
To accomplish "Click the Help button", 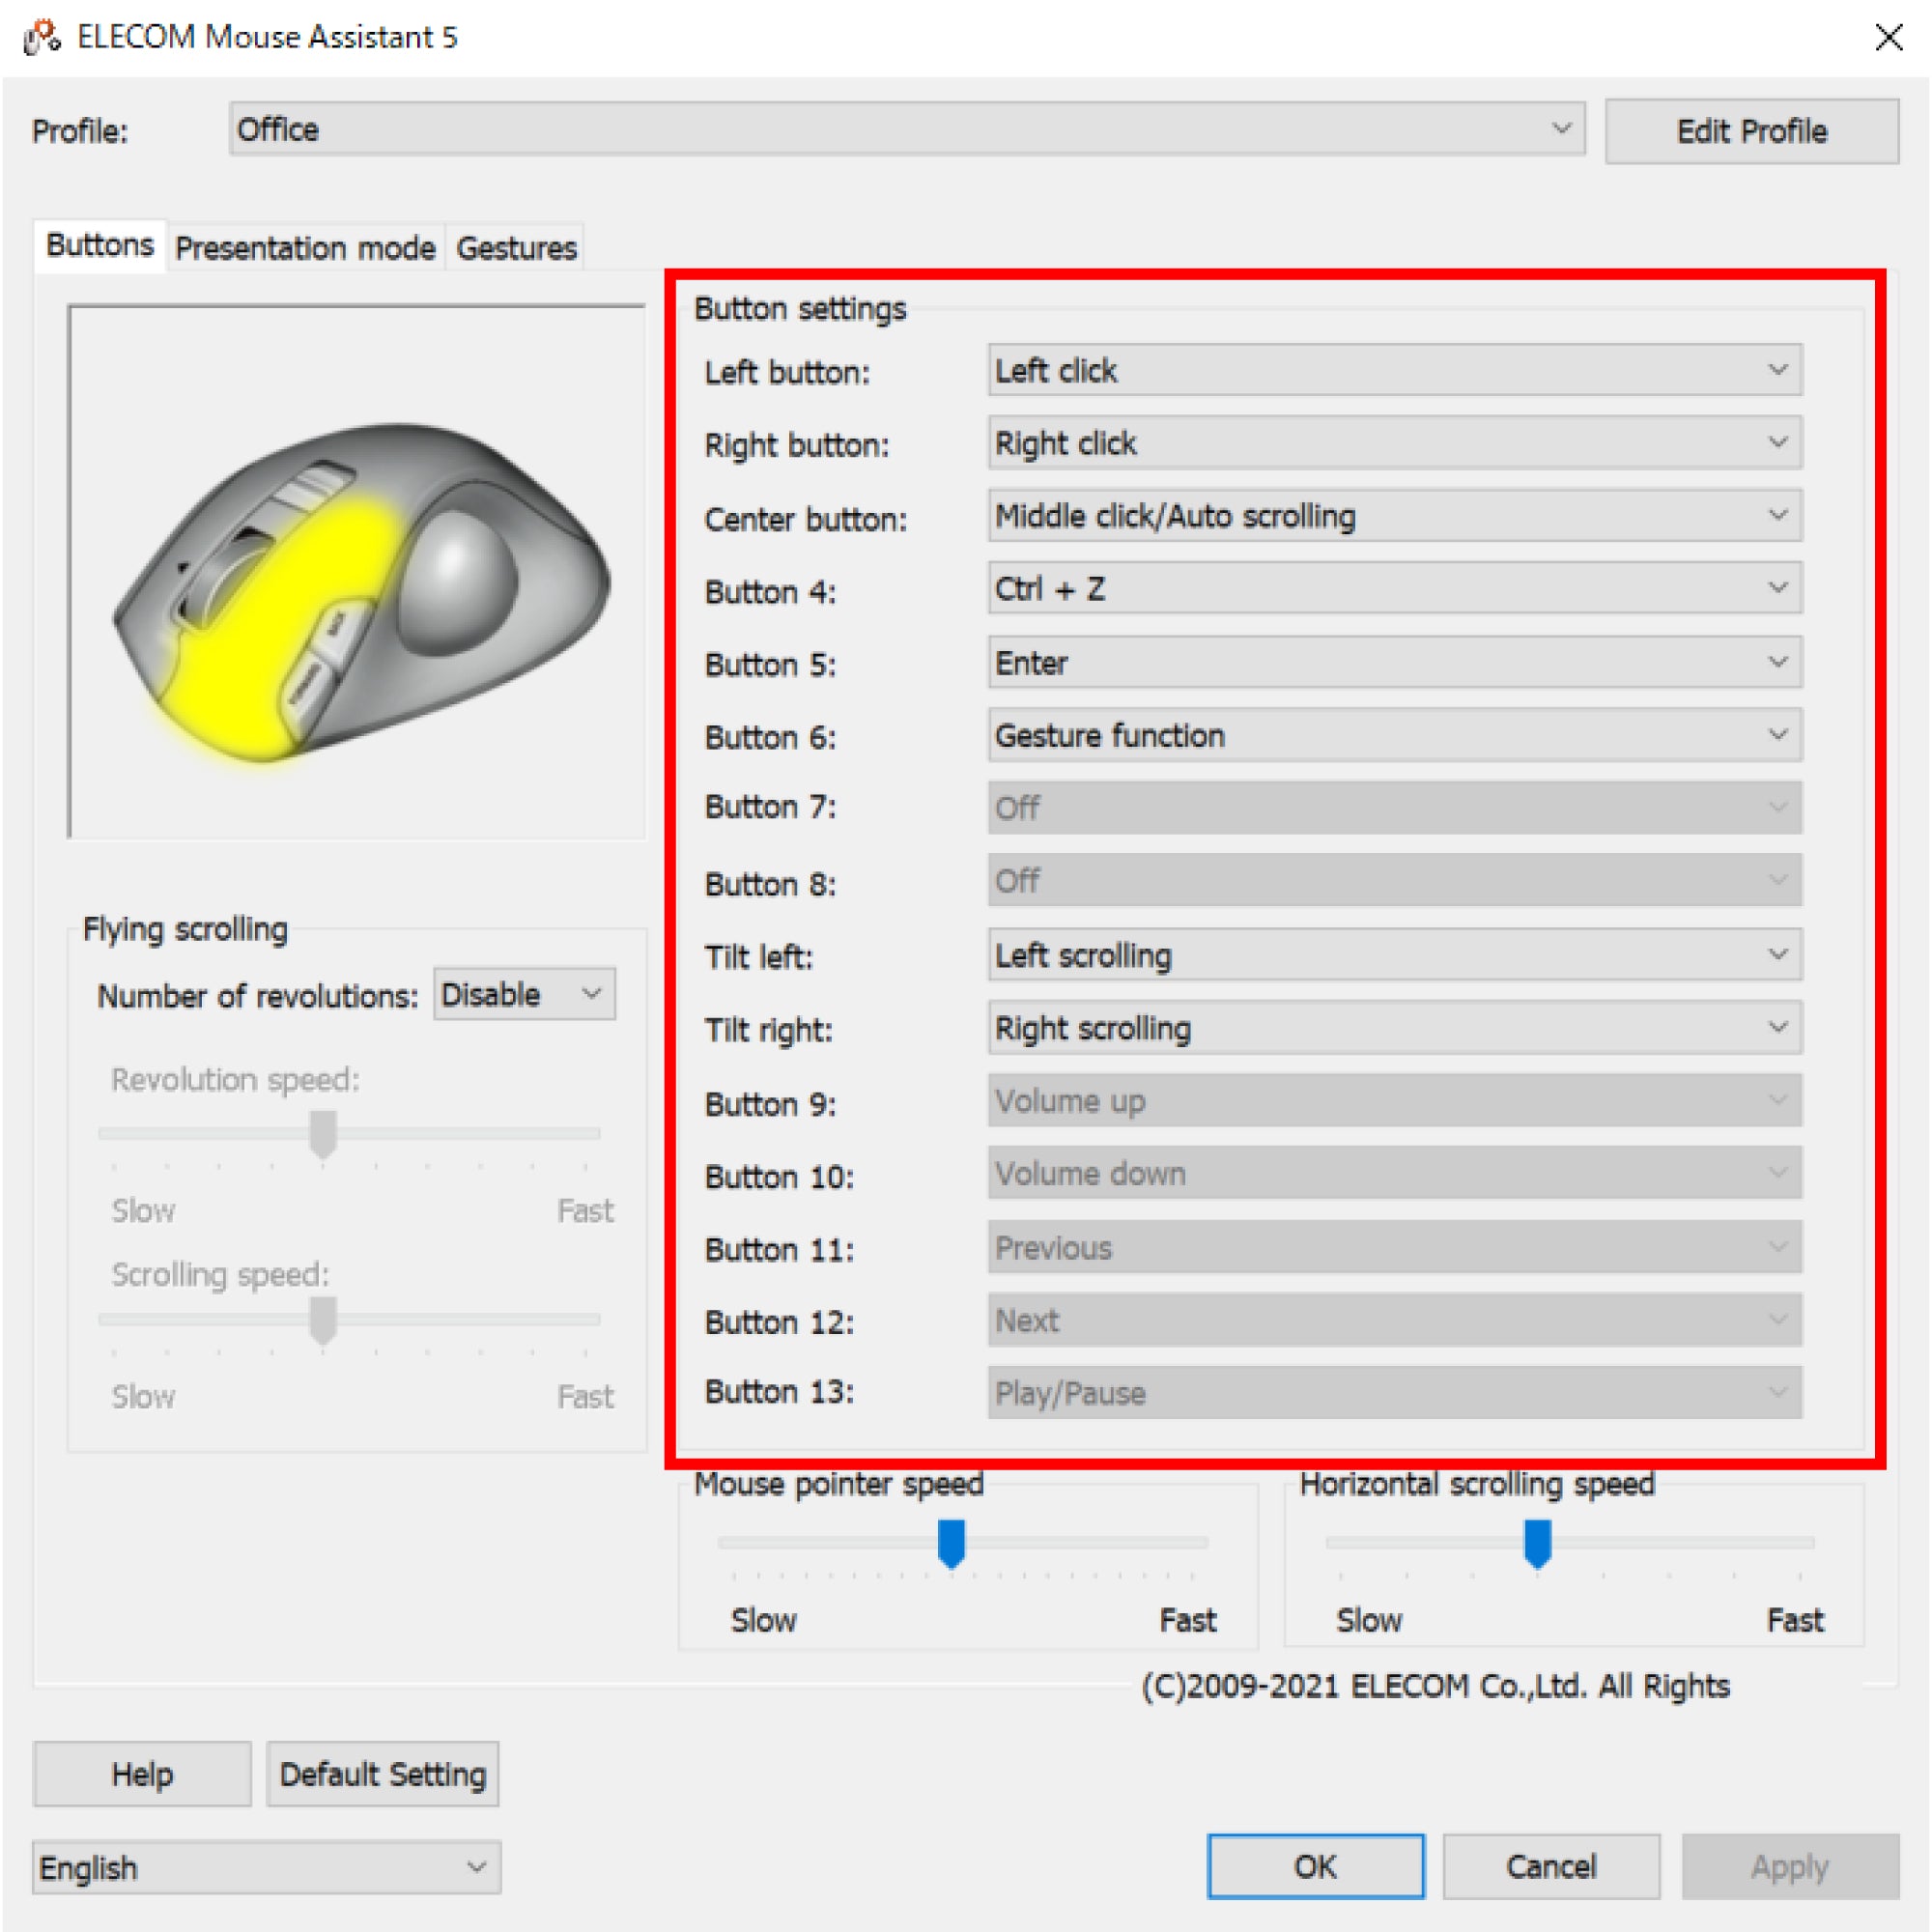I will pyautogui.click(x=142, y=1774).
